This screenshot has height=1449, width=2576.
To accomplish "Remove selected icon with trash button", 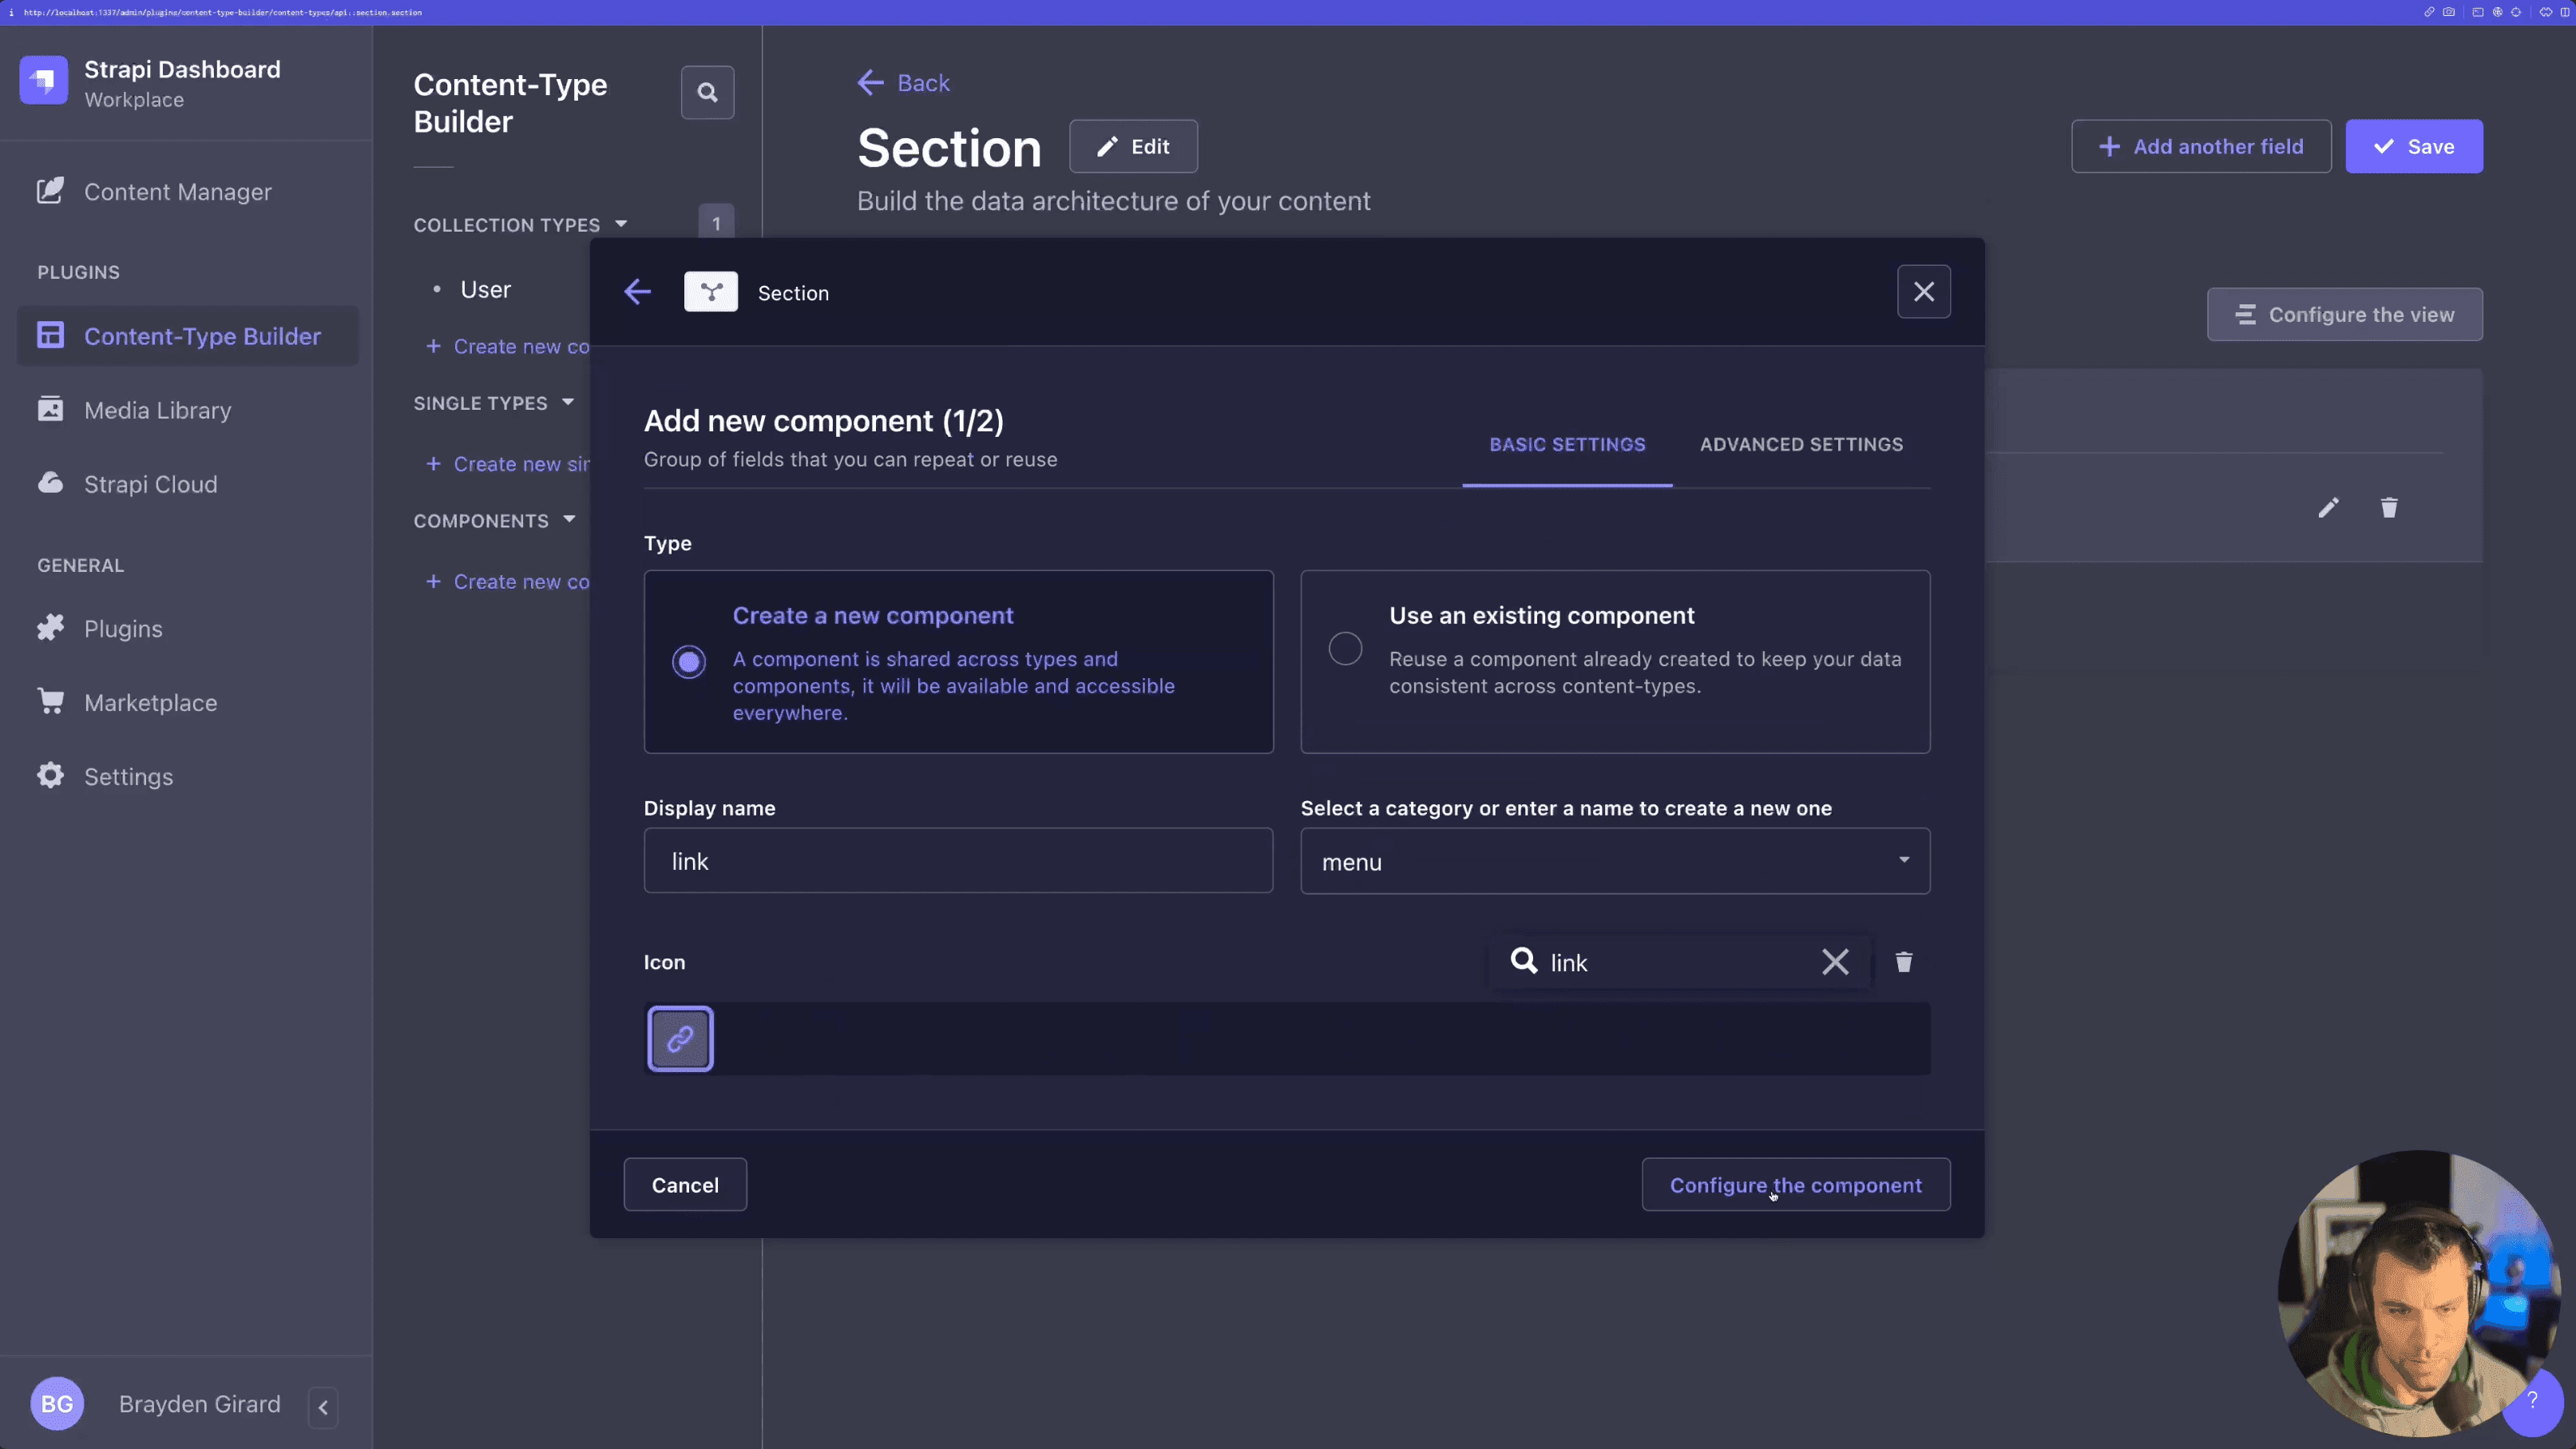I will 1904,962.
